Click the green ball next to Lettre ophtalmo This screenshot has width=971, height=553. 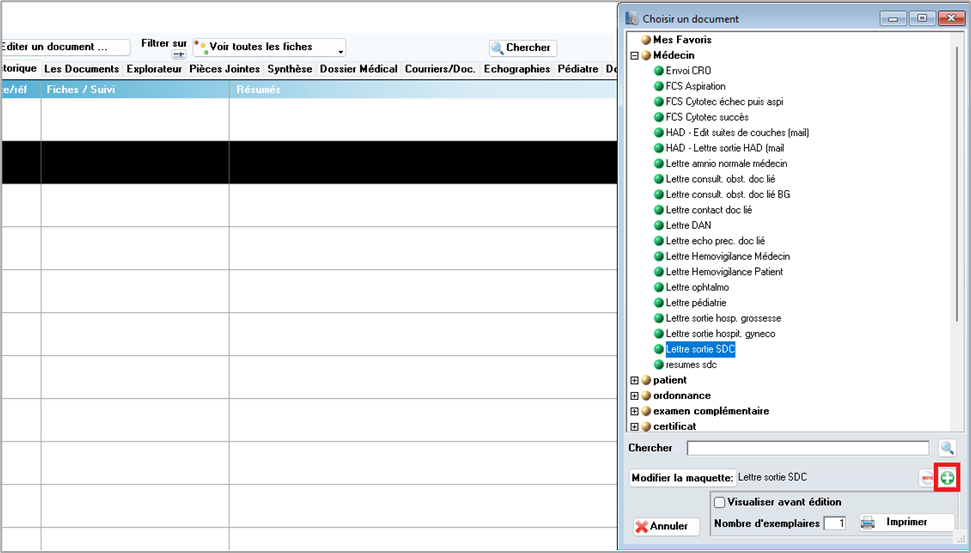coord(659,287)
